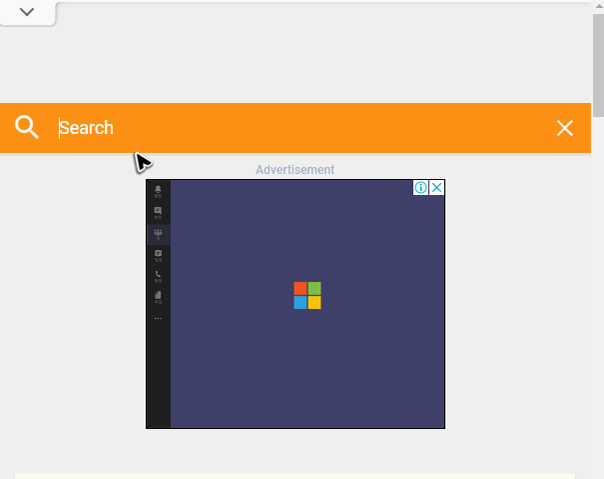Click the vertical scrollbar thumb
The height and width of the screenshot is (479, 604).
[x=598, y=65]
